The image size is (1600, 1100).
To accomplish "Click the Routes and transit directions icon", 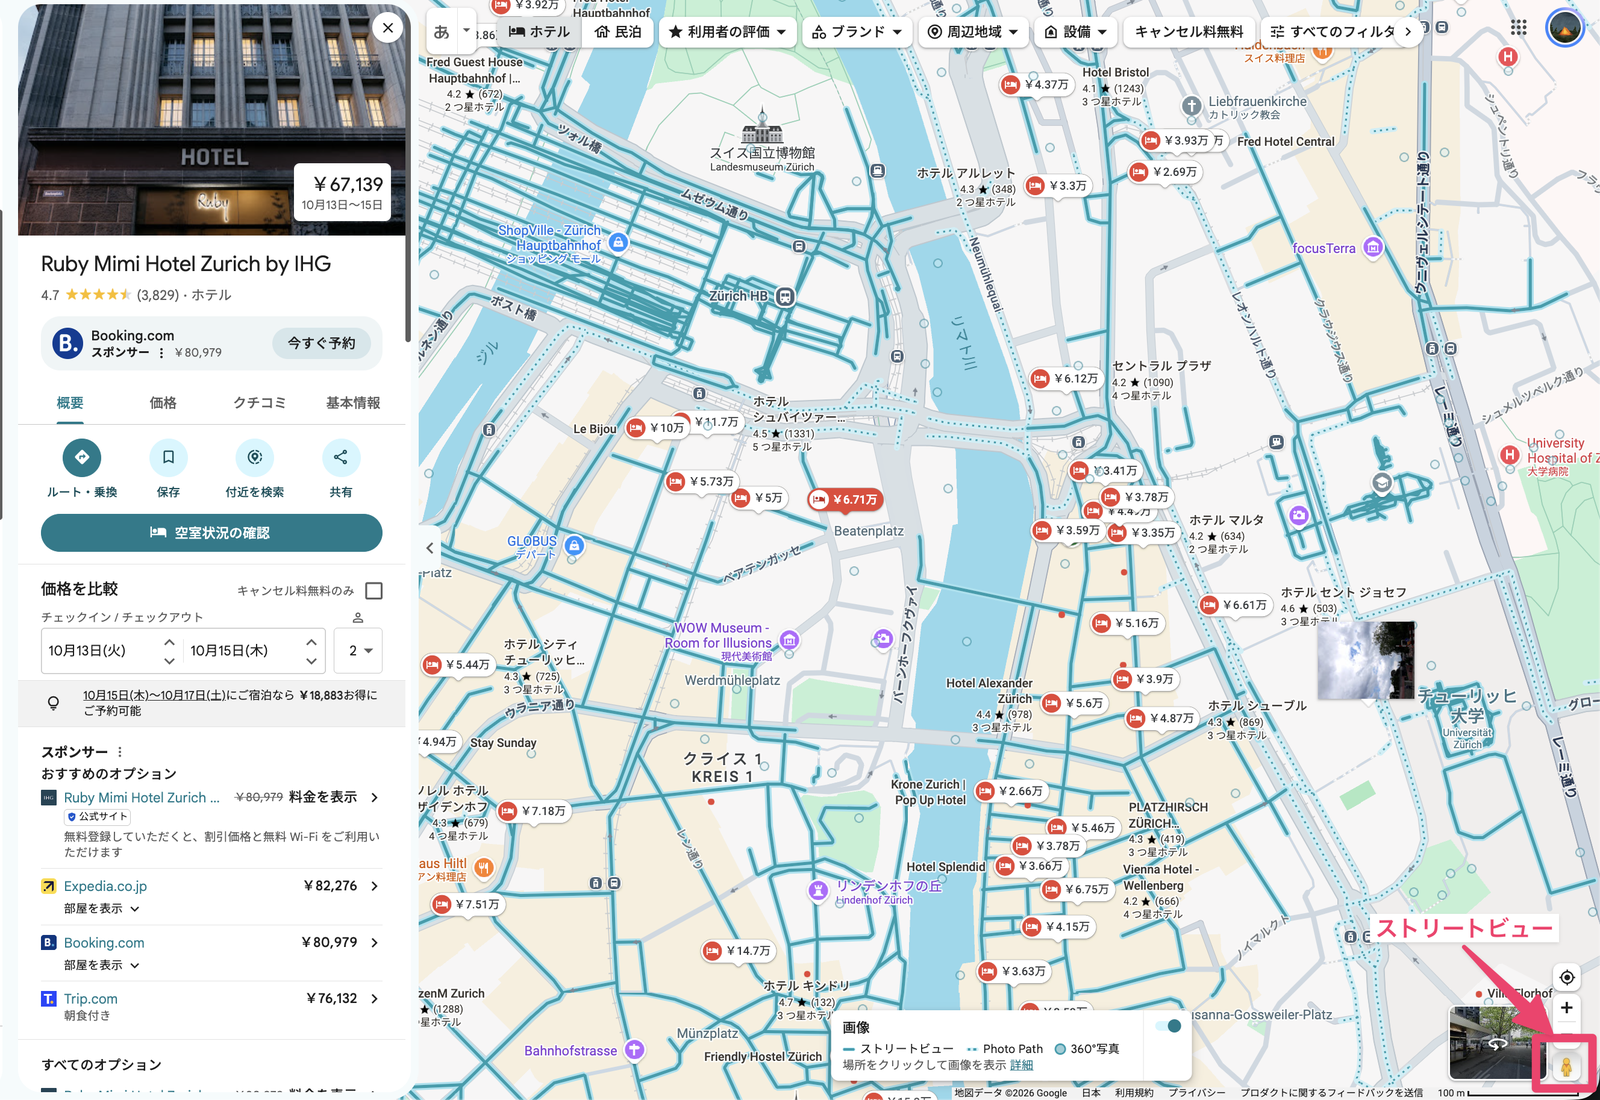I will pyautogui.click(x=82, y=457).
